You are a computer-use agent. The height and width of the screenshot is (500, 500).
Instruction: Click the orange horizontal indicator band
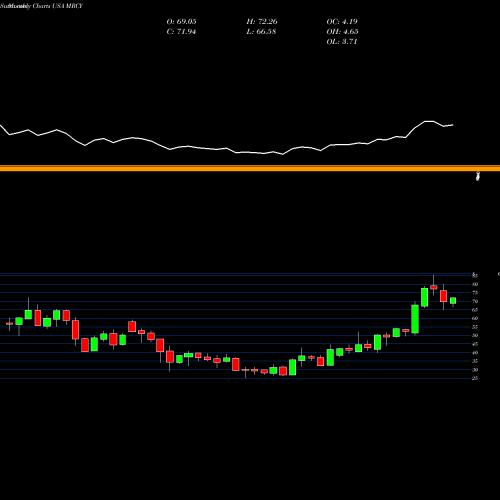point(250,168)
